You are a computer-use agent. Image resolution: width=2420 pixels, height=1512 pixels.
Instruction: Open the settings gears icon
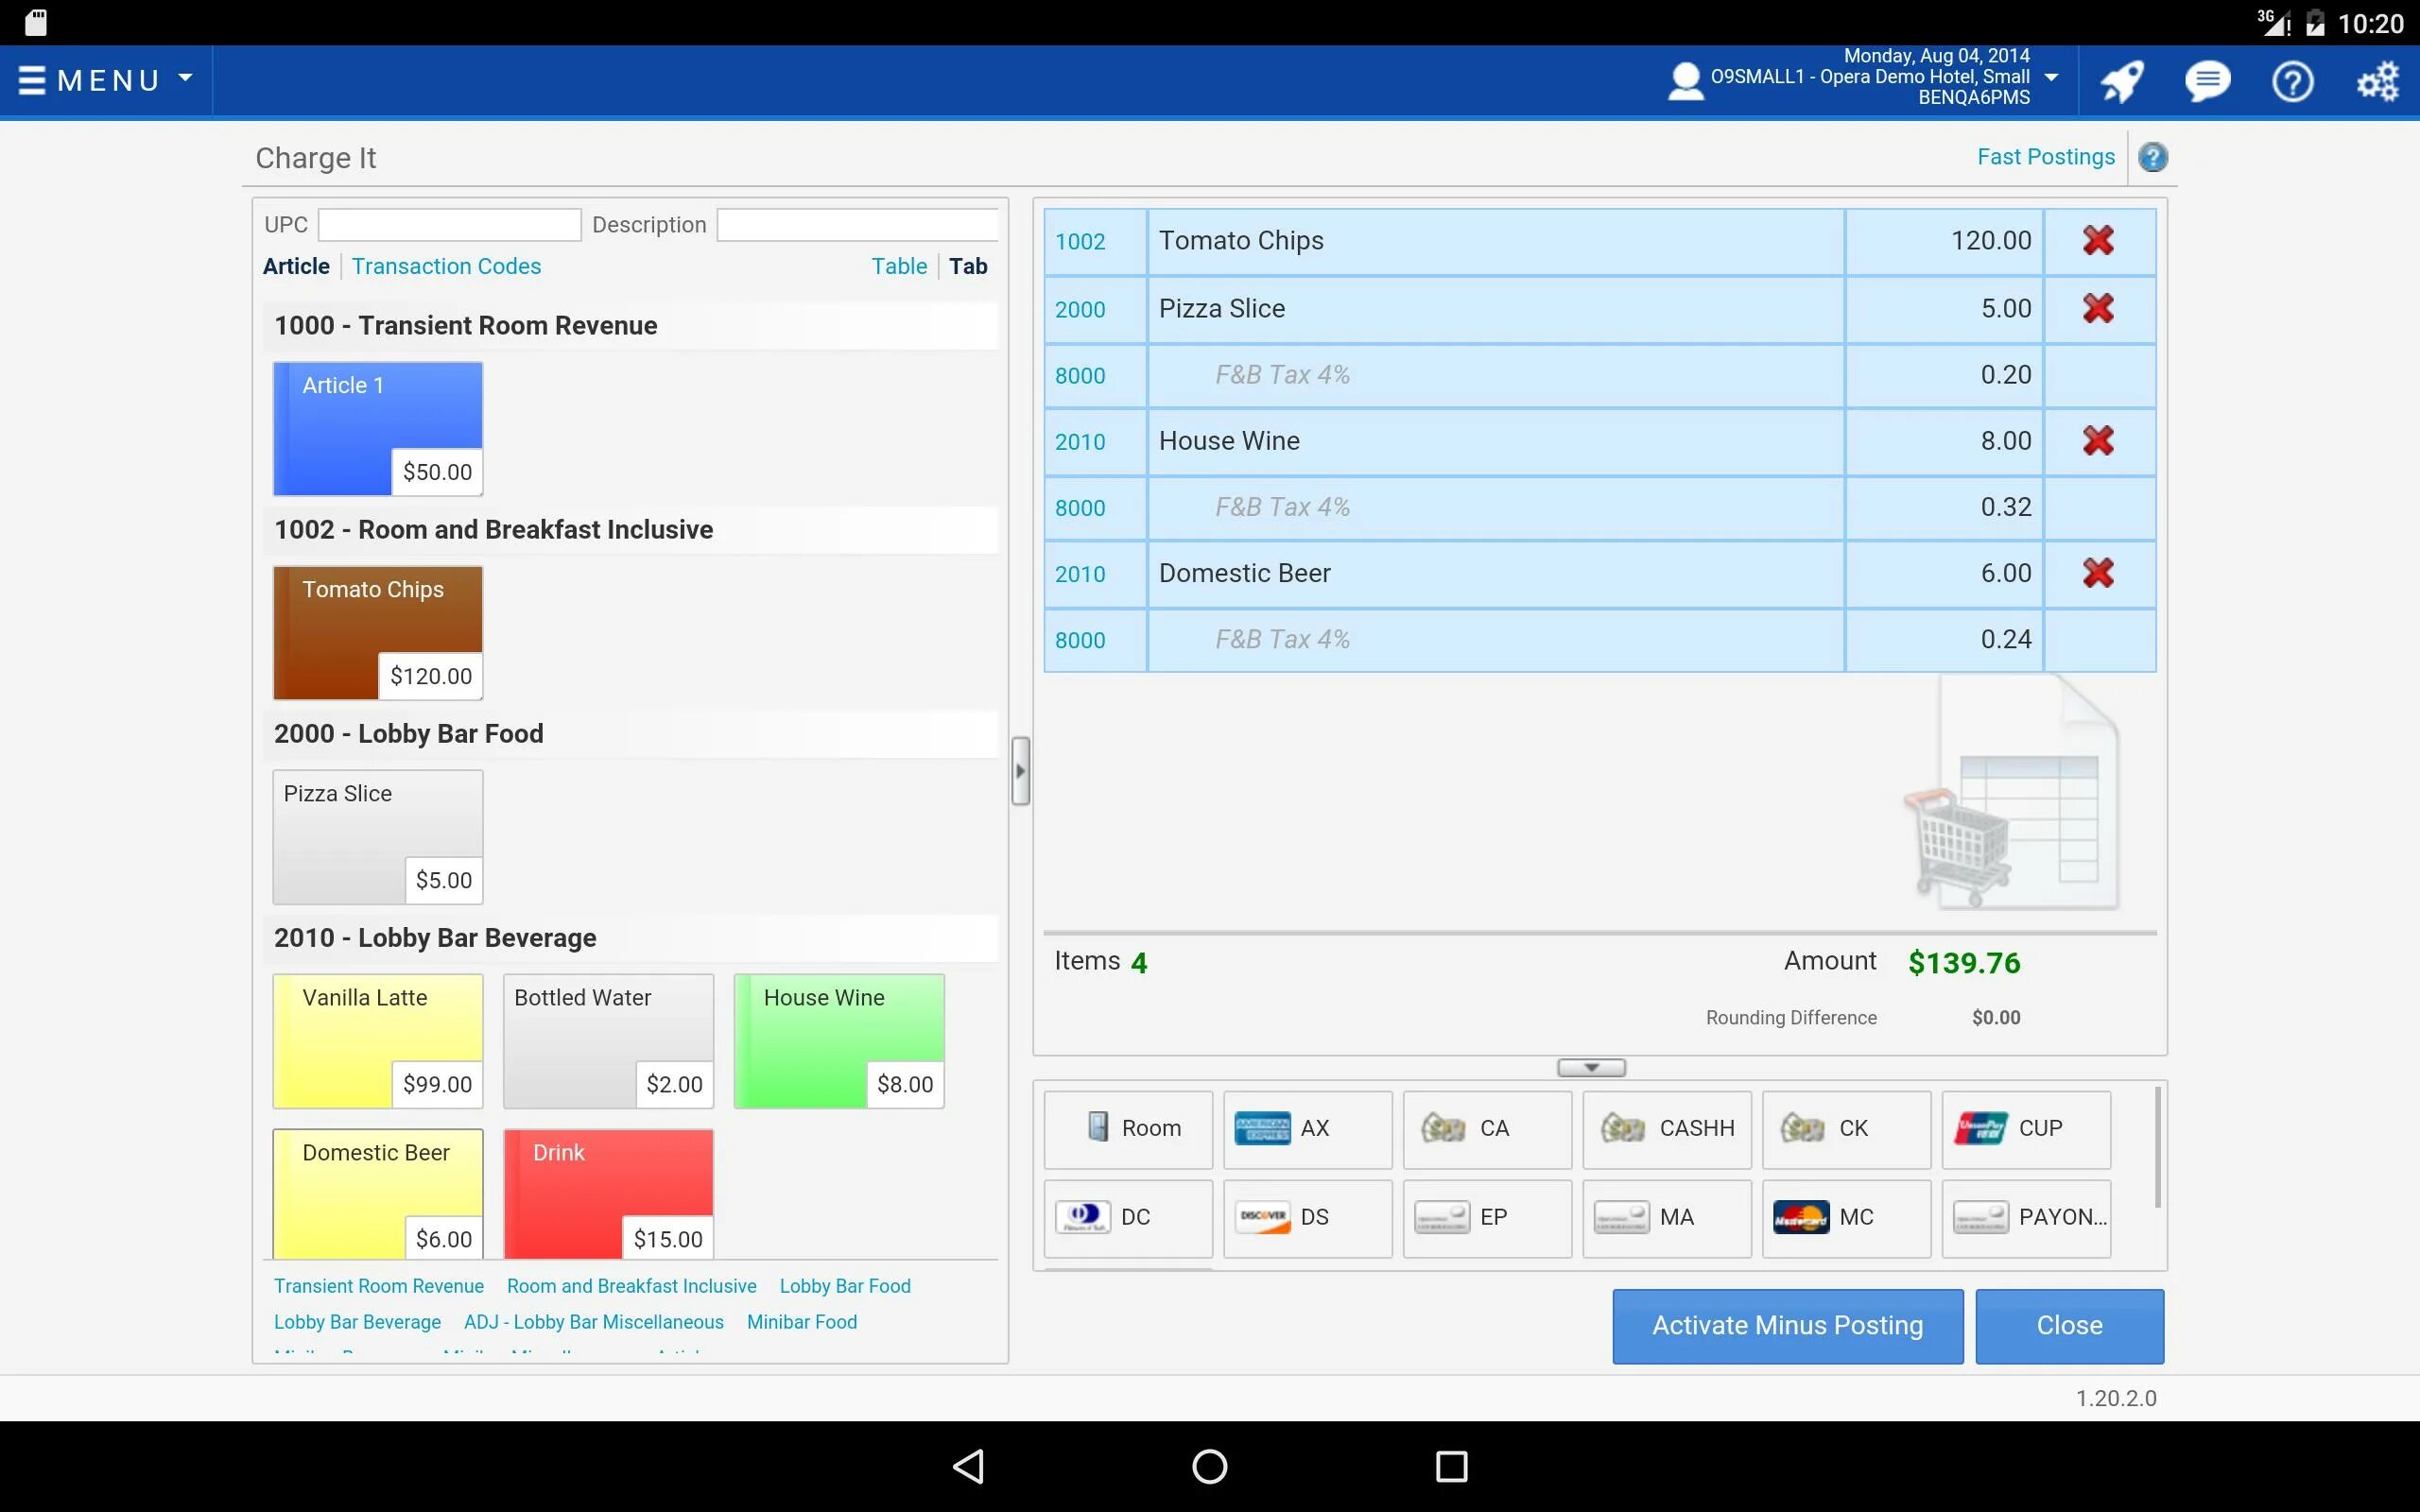2377,81
